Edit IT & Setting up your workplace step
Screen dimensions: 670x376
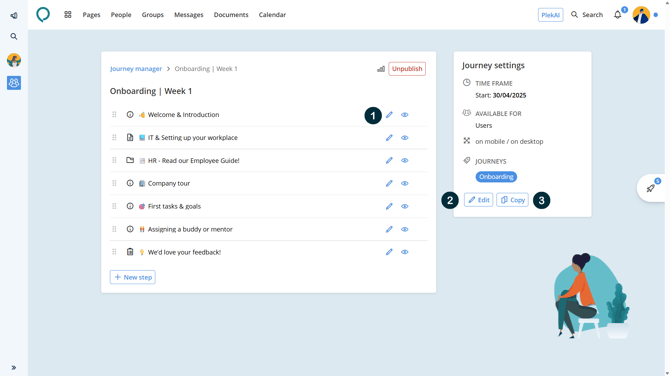[x=389, y=138]
